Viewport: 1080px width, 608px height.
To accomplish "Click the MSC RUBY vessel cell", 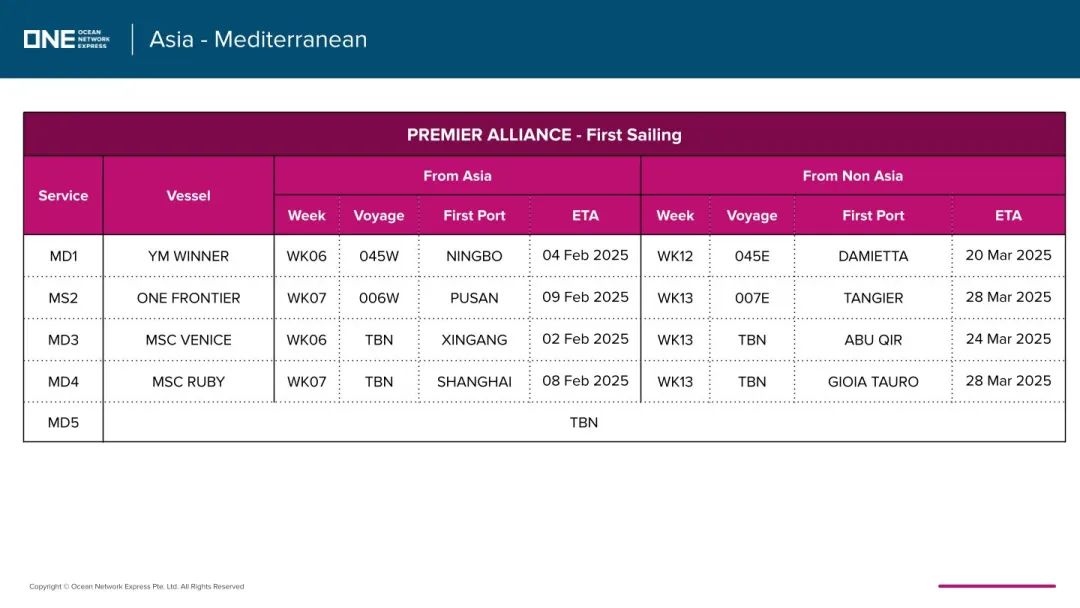I will coord(188,381).
